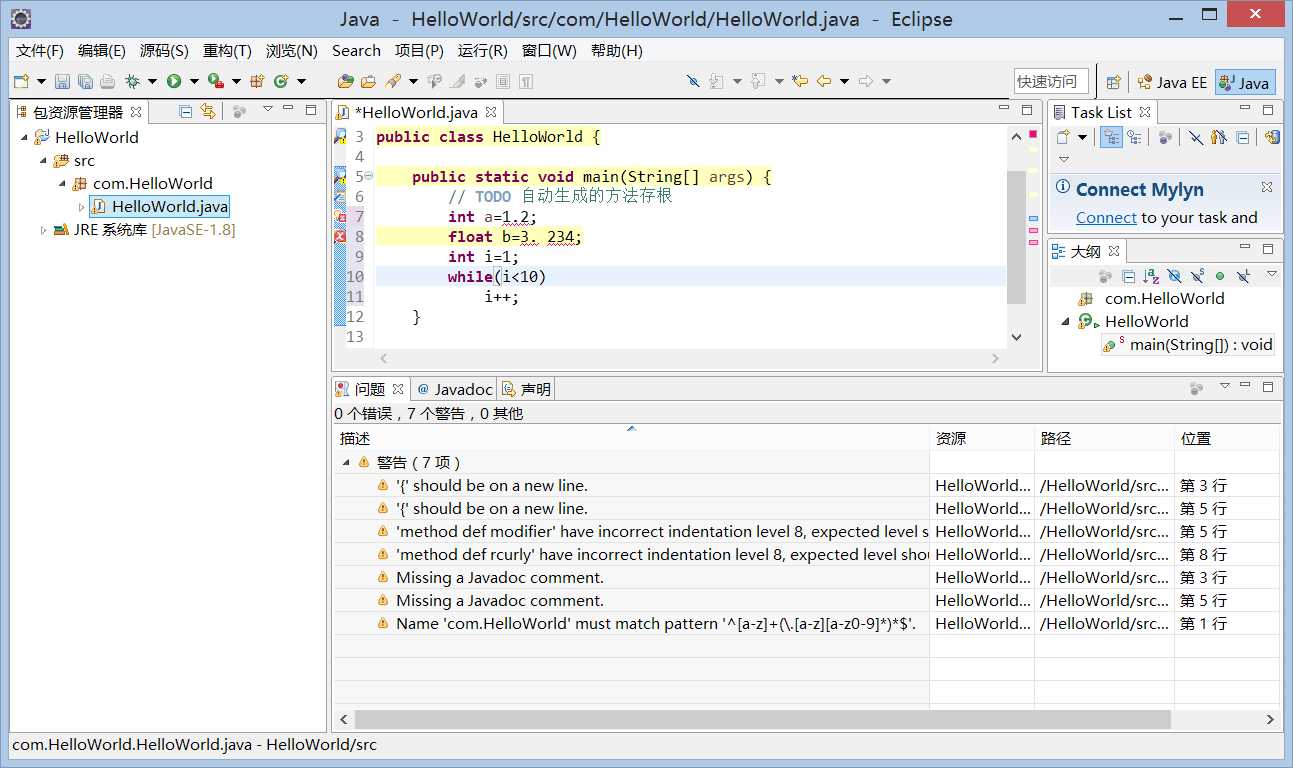Collapse the HelloWorld project tree node
Screen dimensions: 1293x768
(24, 137)
